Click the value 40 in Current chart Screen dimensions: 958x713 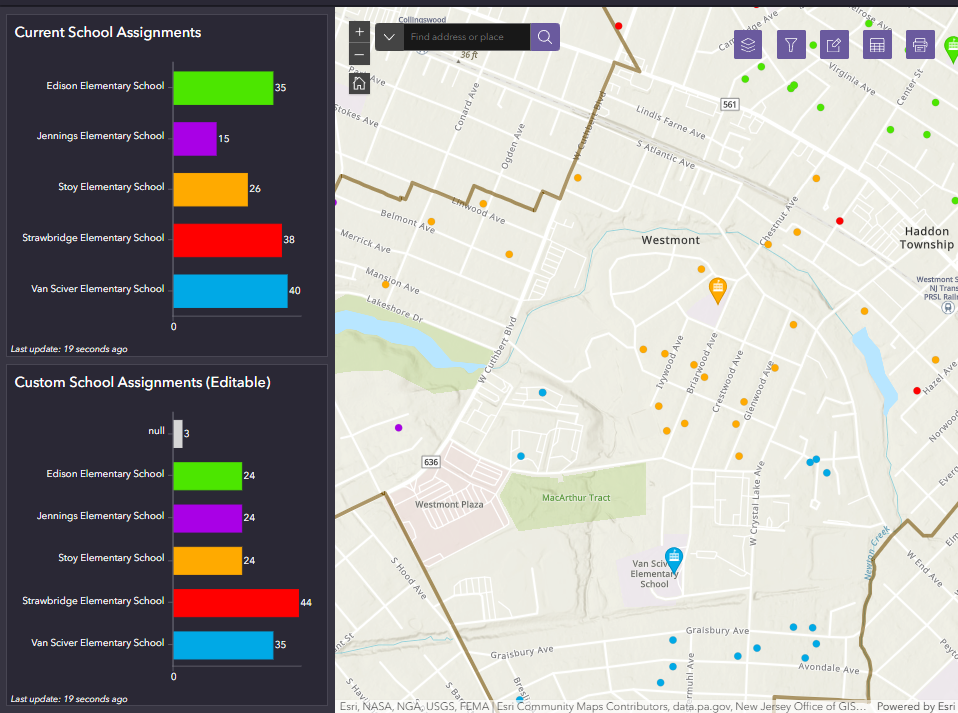point(294,291)
